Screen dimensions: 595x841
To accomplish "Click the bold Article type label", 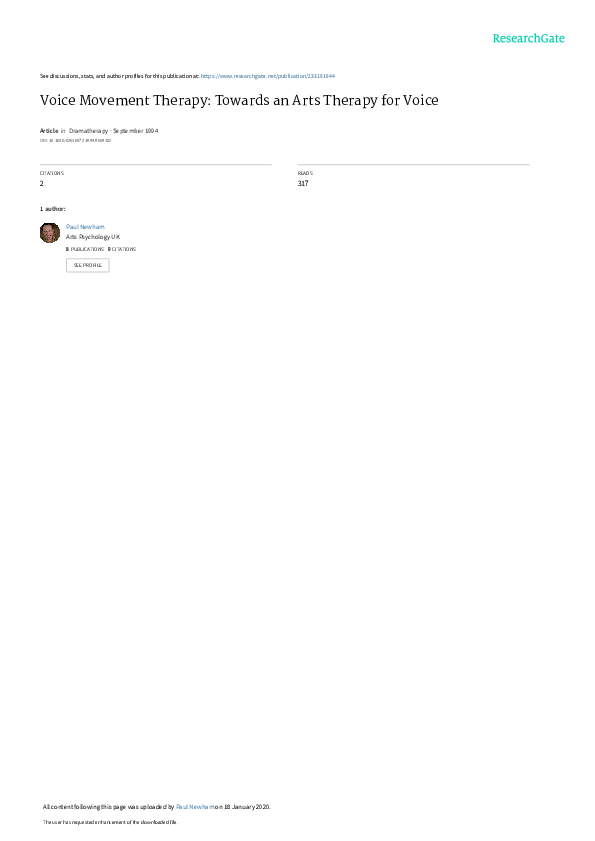I will 49,131.
